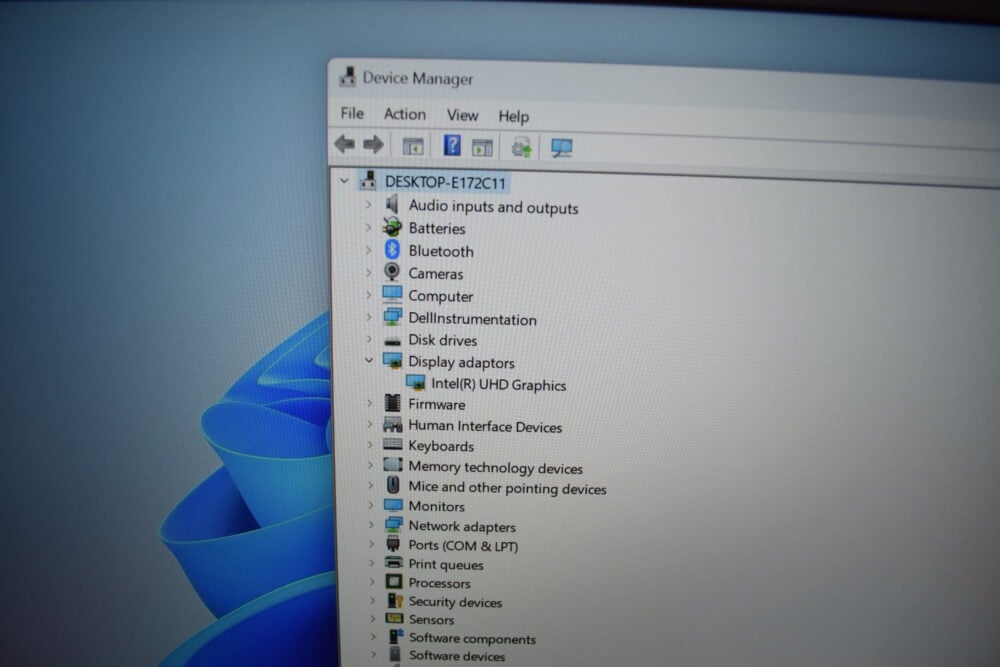Click the webcam icon beside Cameras
Viewport: 1000px width, 667px height.
pos(392,272)
